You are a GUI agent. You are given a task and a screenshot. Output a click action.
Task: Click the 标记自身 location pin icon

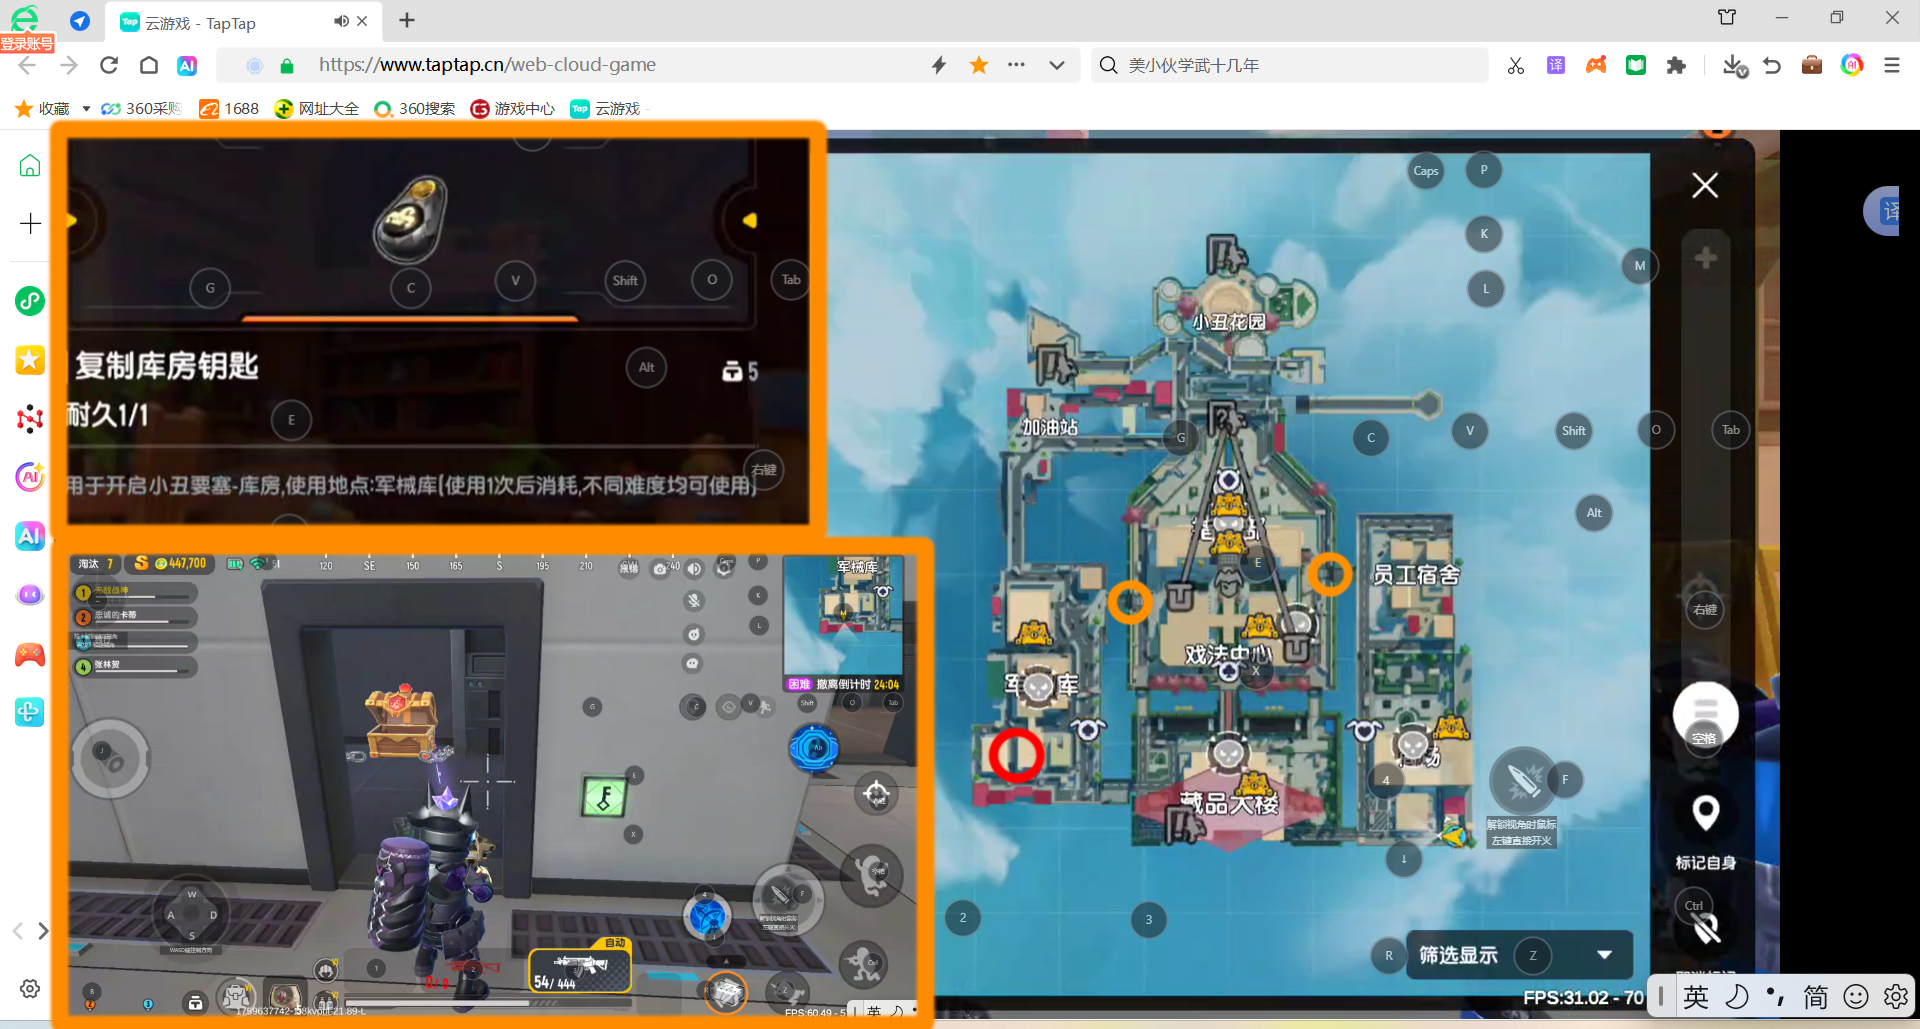[x=1705, y=813]
